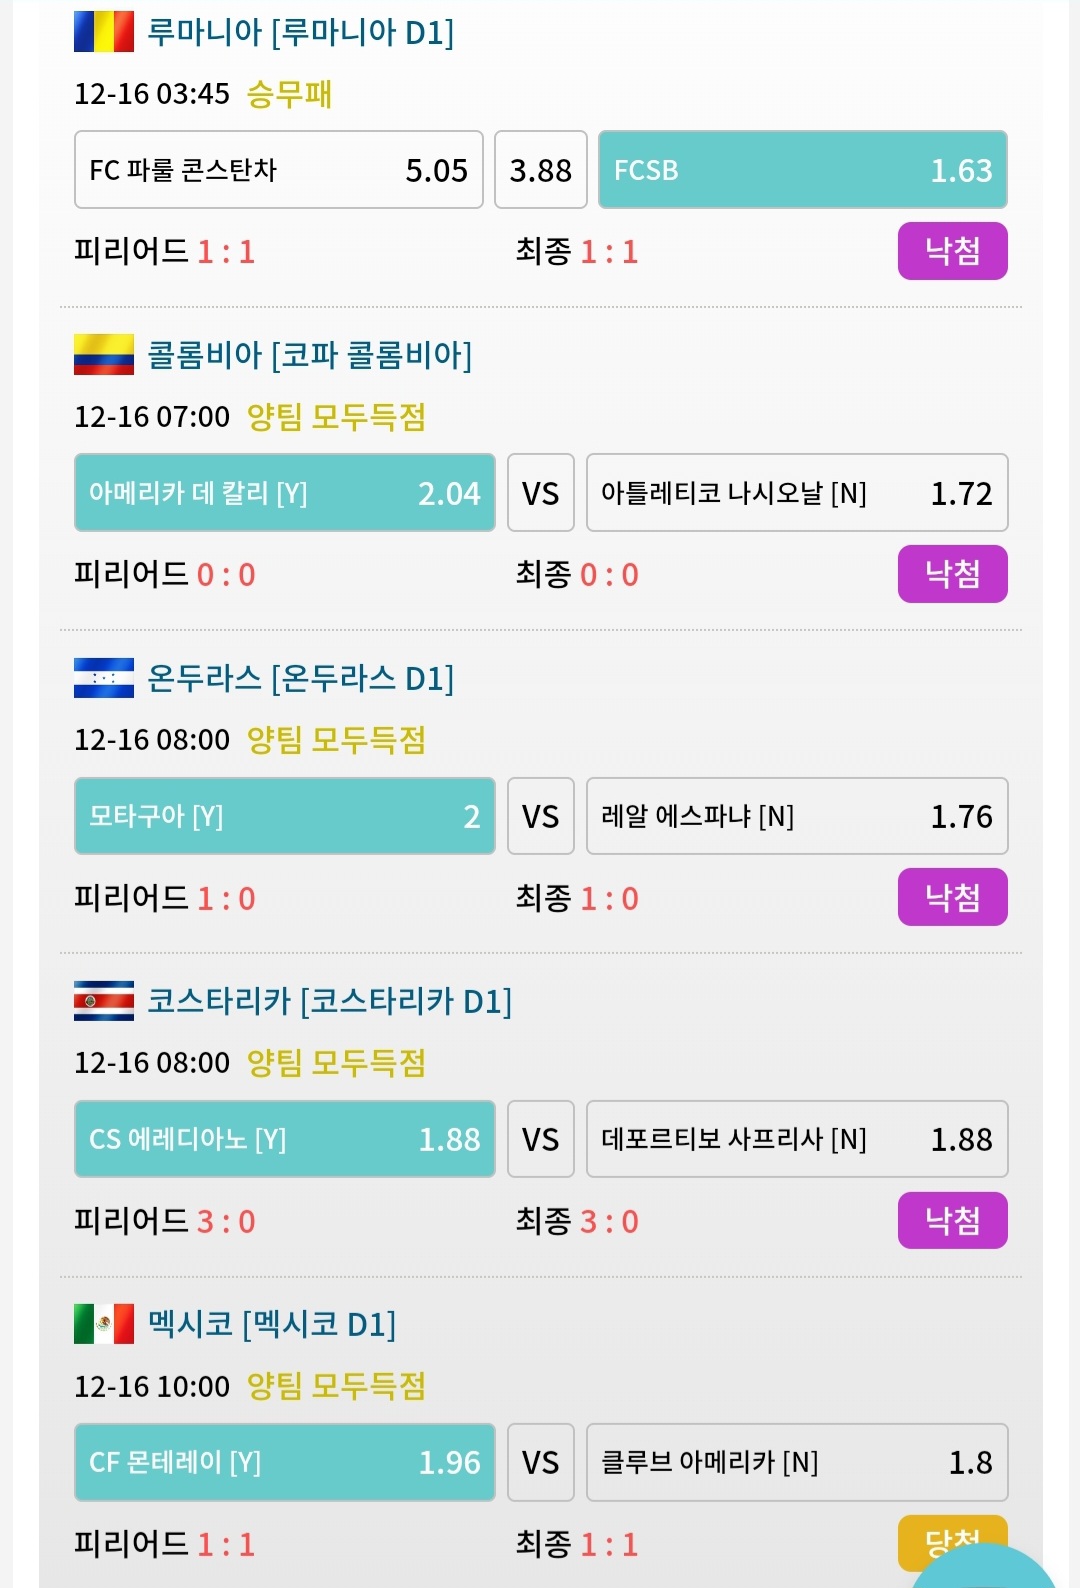Select CS 에레디아노 [Y] 1.88 option
Image resolution: width=1080 pixels, height=1588 pixels.
pyautogui.click(x=285, y=1139)
